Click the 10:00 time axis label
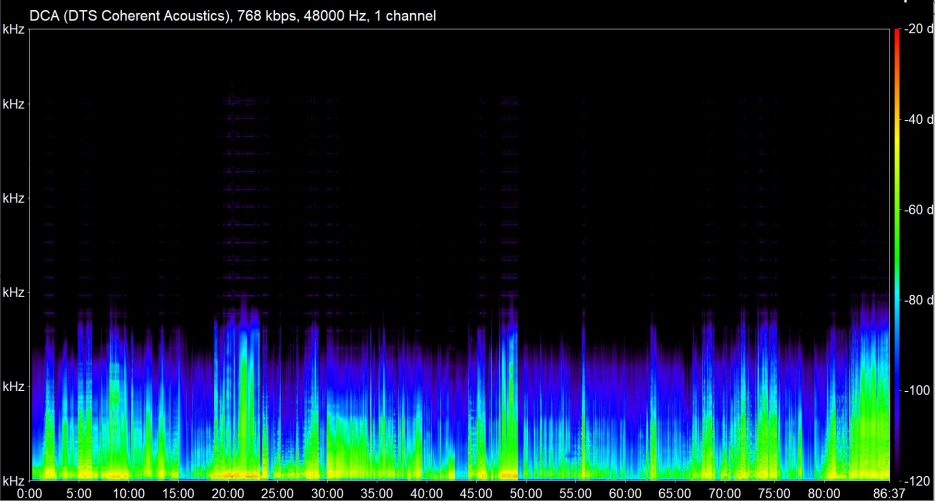 coord(128,494)
